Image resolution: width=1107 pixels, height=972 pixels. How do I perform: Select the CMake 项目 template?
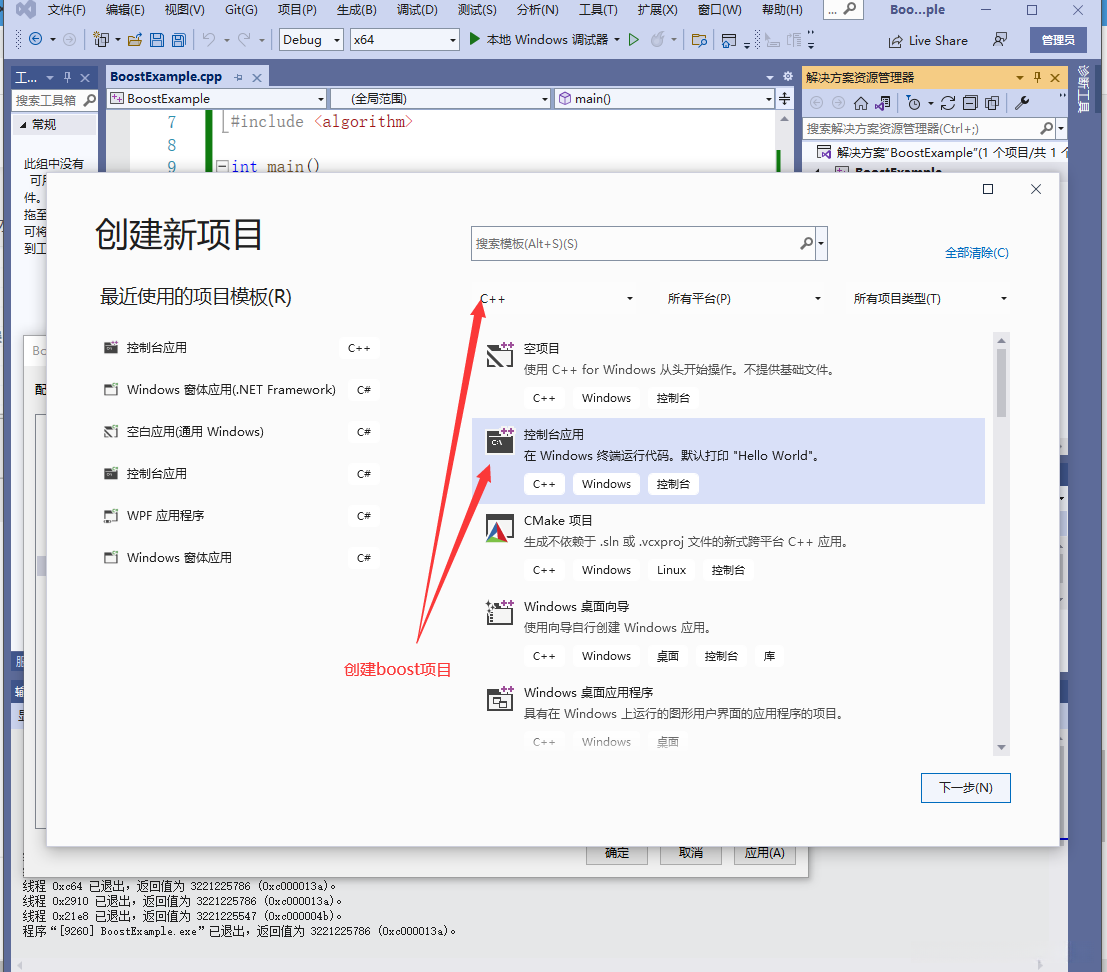[x=728, y=546]
